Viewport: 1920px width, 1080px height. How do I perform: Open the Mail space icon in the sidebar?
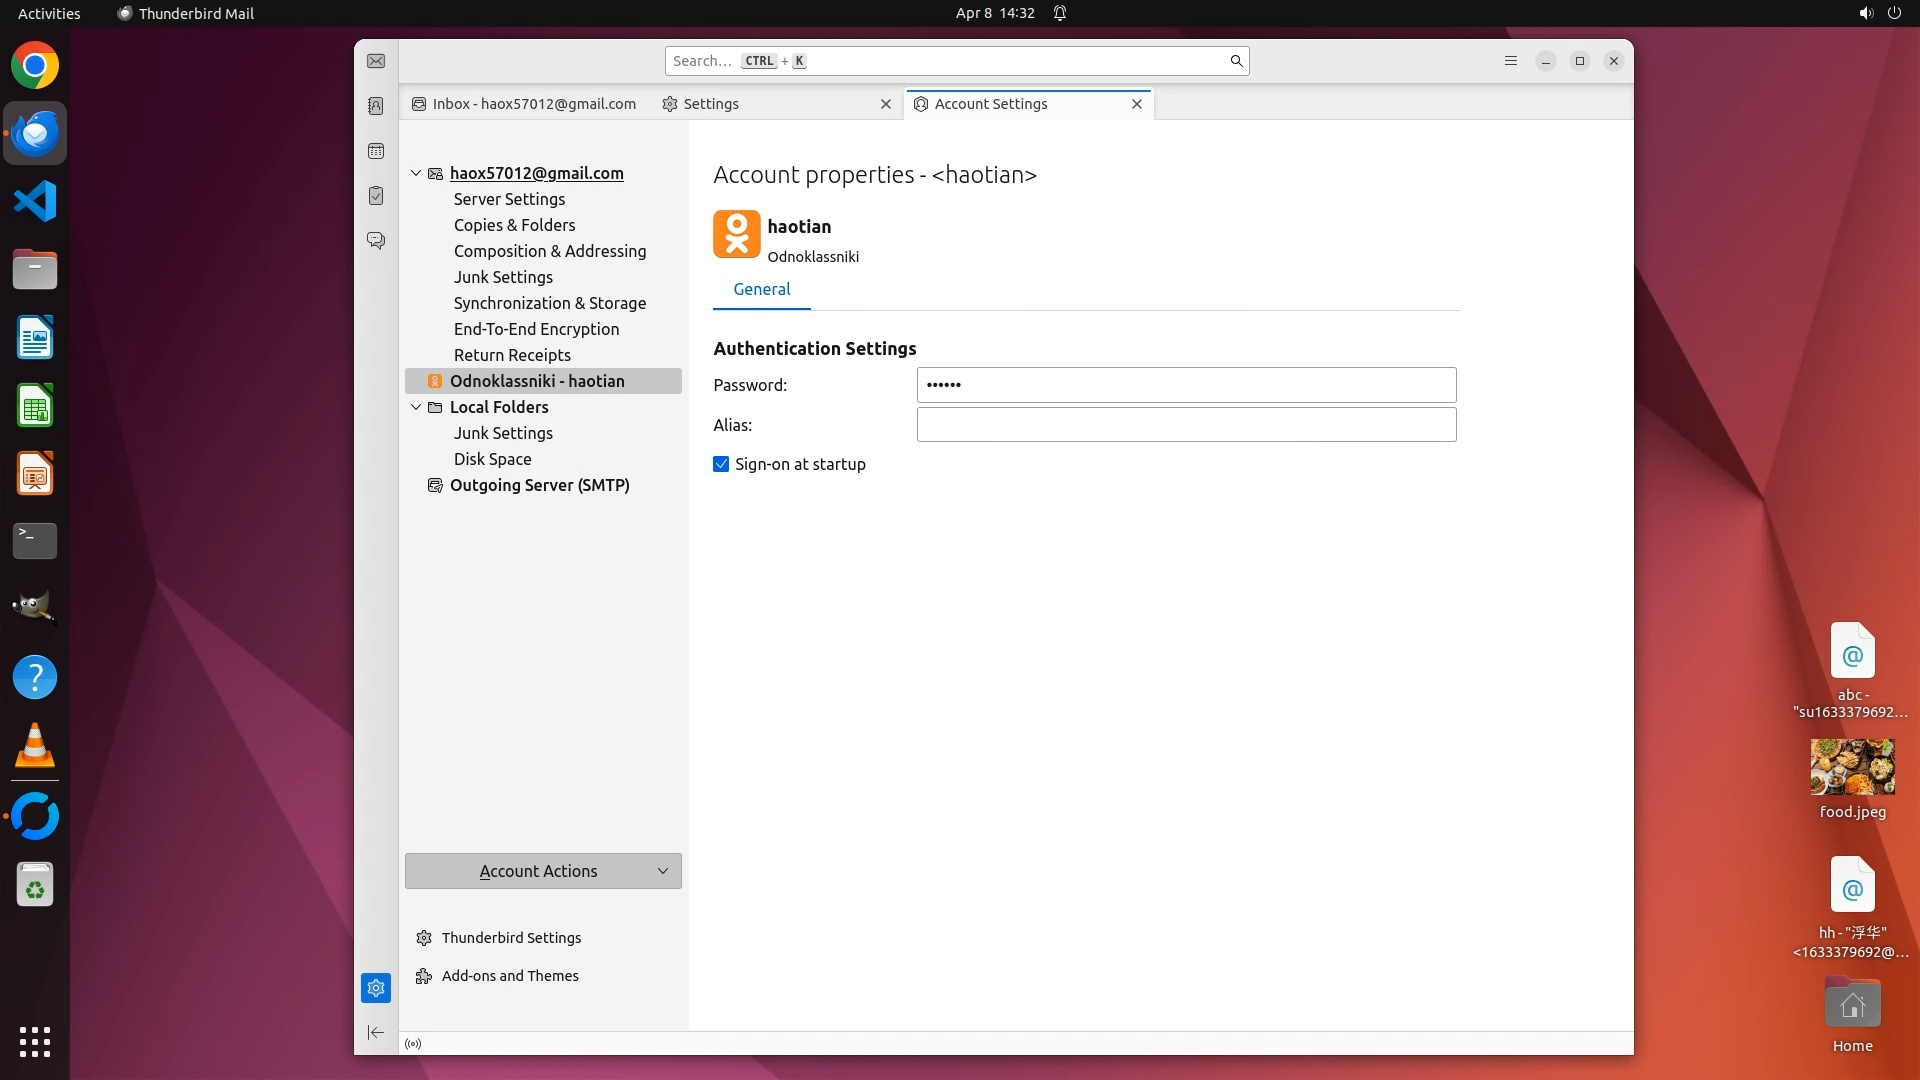(x=376, y=61)
